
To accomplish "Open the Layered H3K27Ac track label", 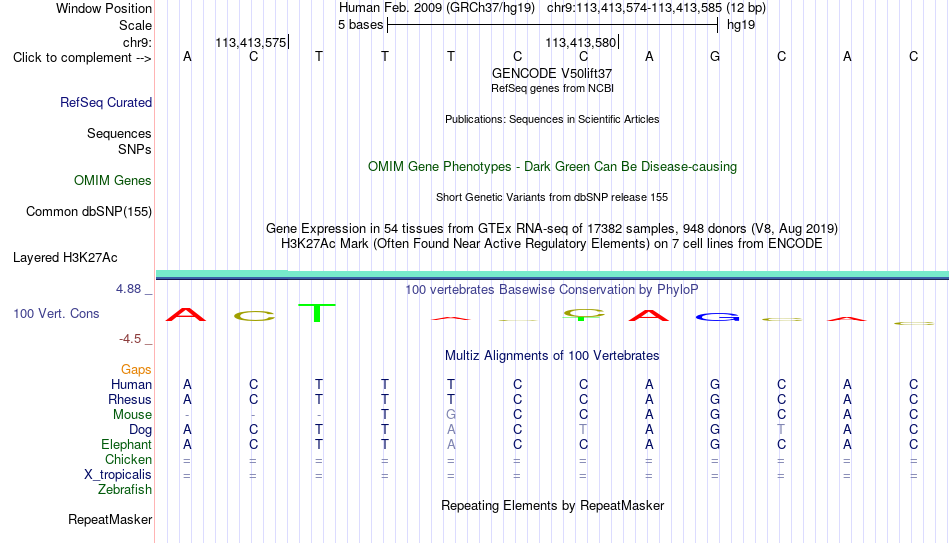I will click(65, 258).
